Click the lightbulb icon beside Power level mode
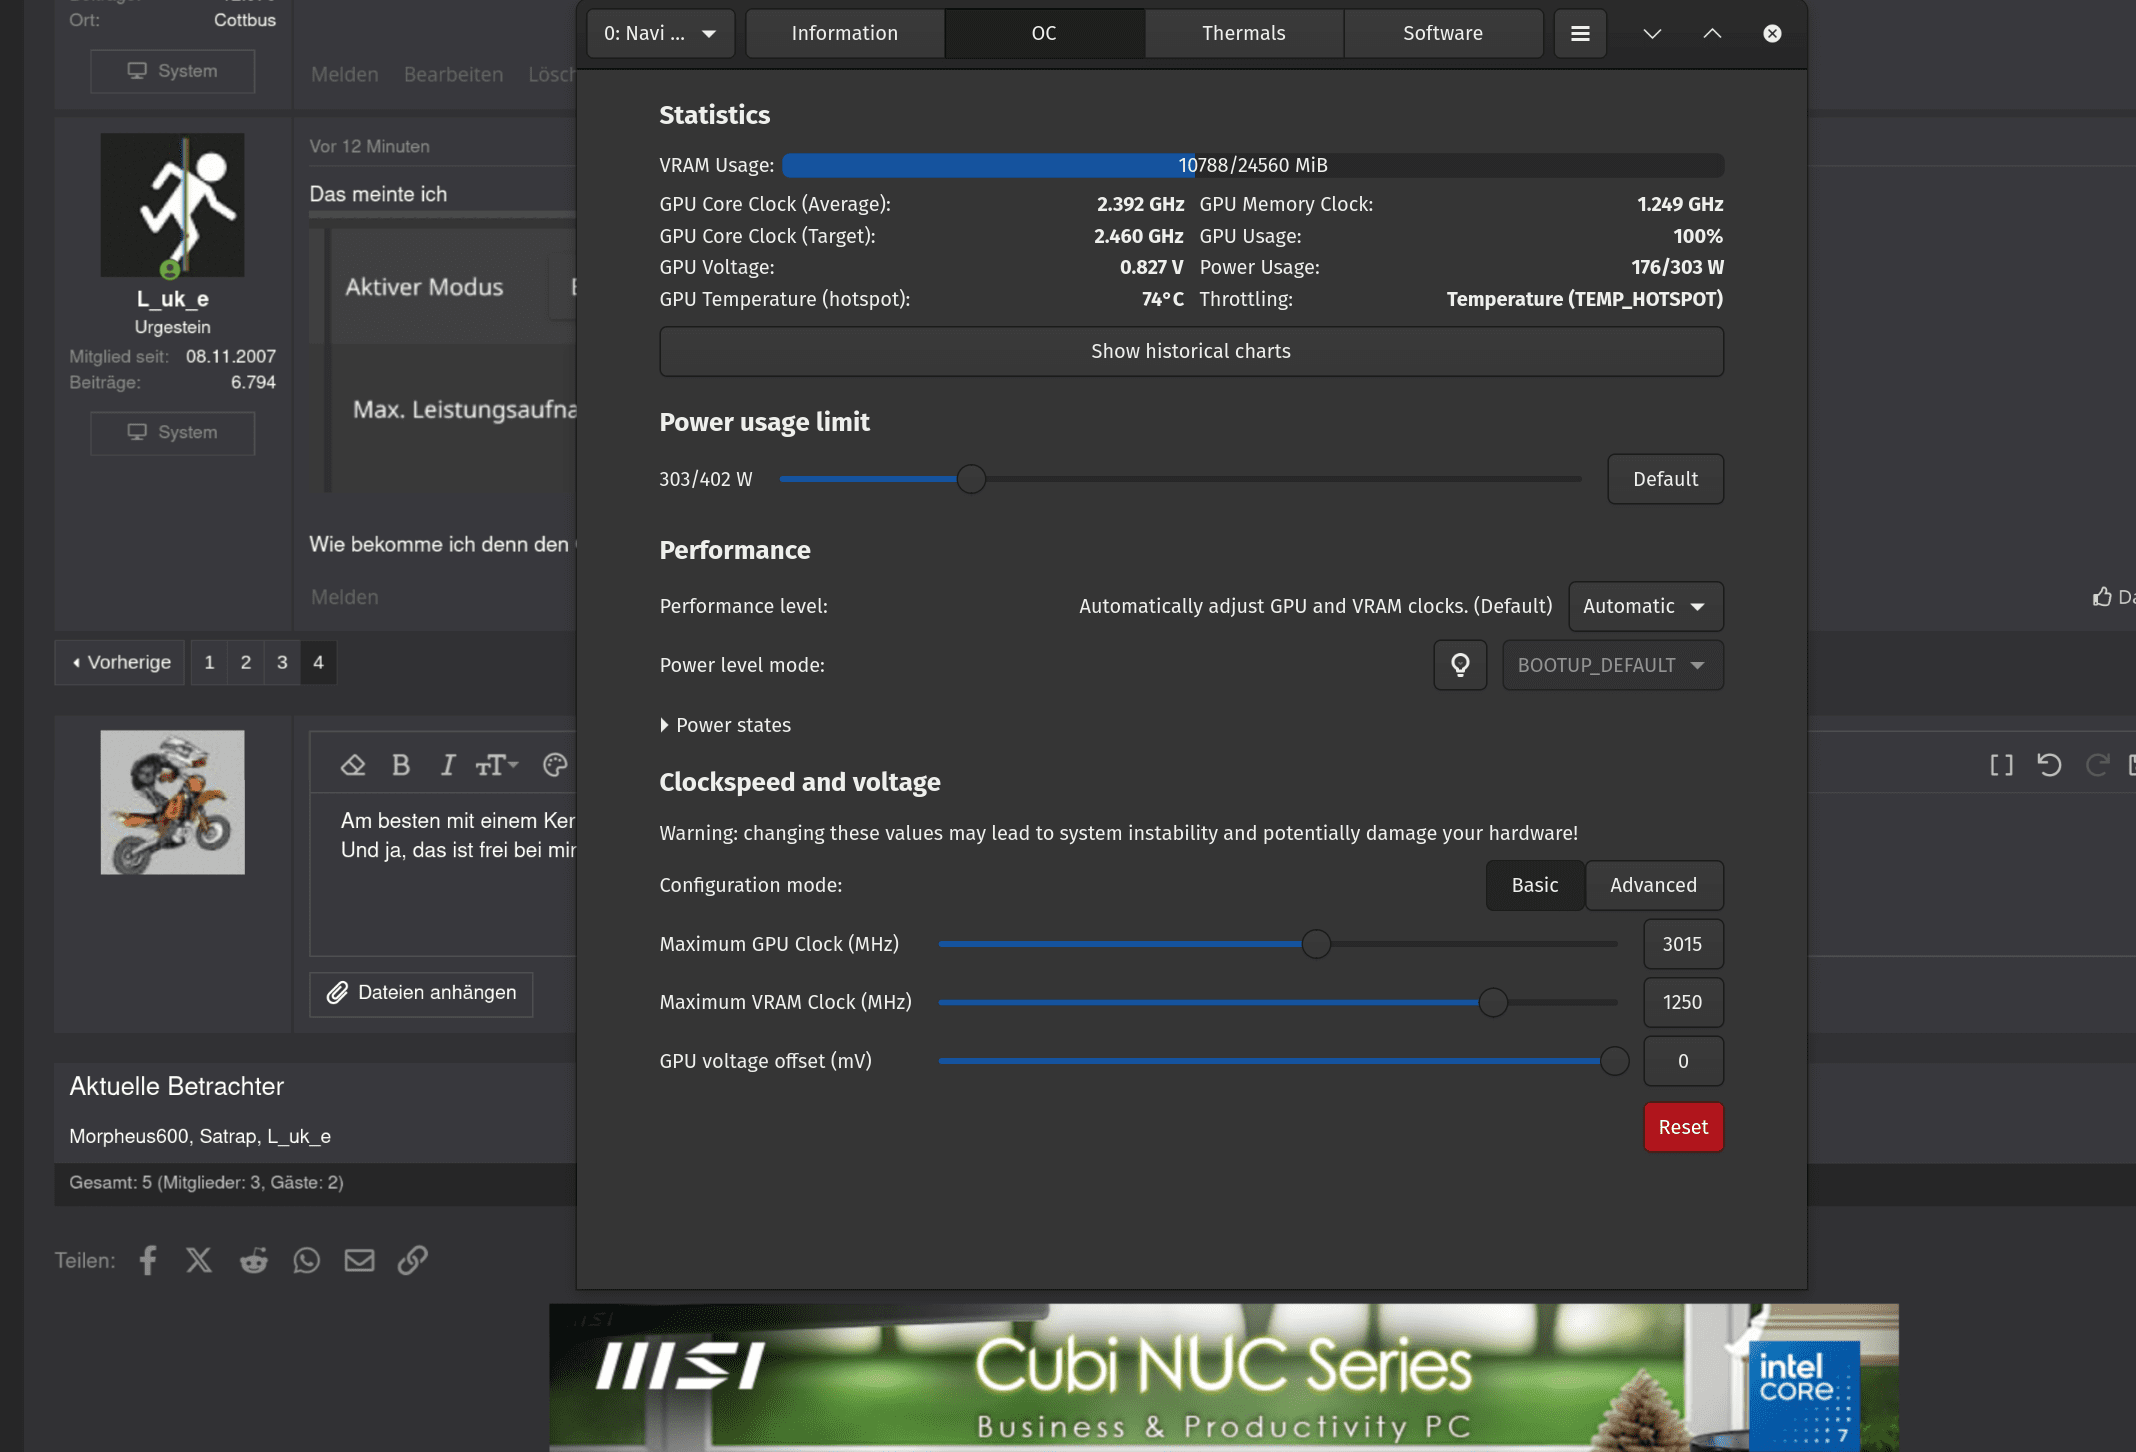Image resolution: width=2136 pixels, height=1452 pixels. 1460,665
